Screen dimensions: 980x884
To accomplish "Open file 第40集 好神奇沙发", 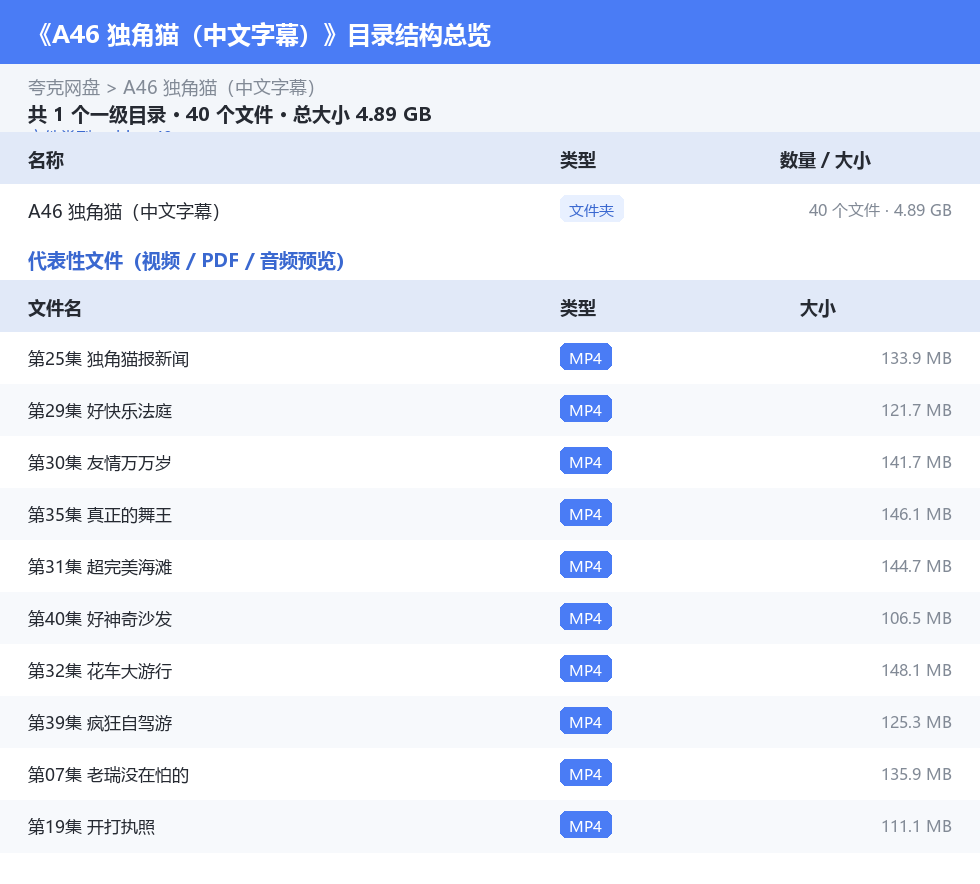I will [x=100, y=618].
